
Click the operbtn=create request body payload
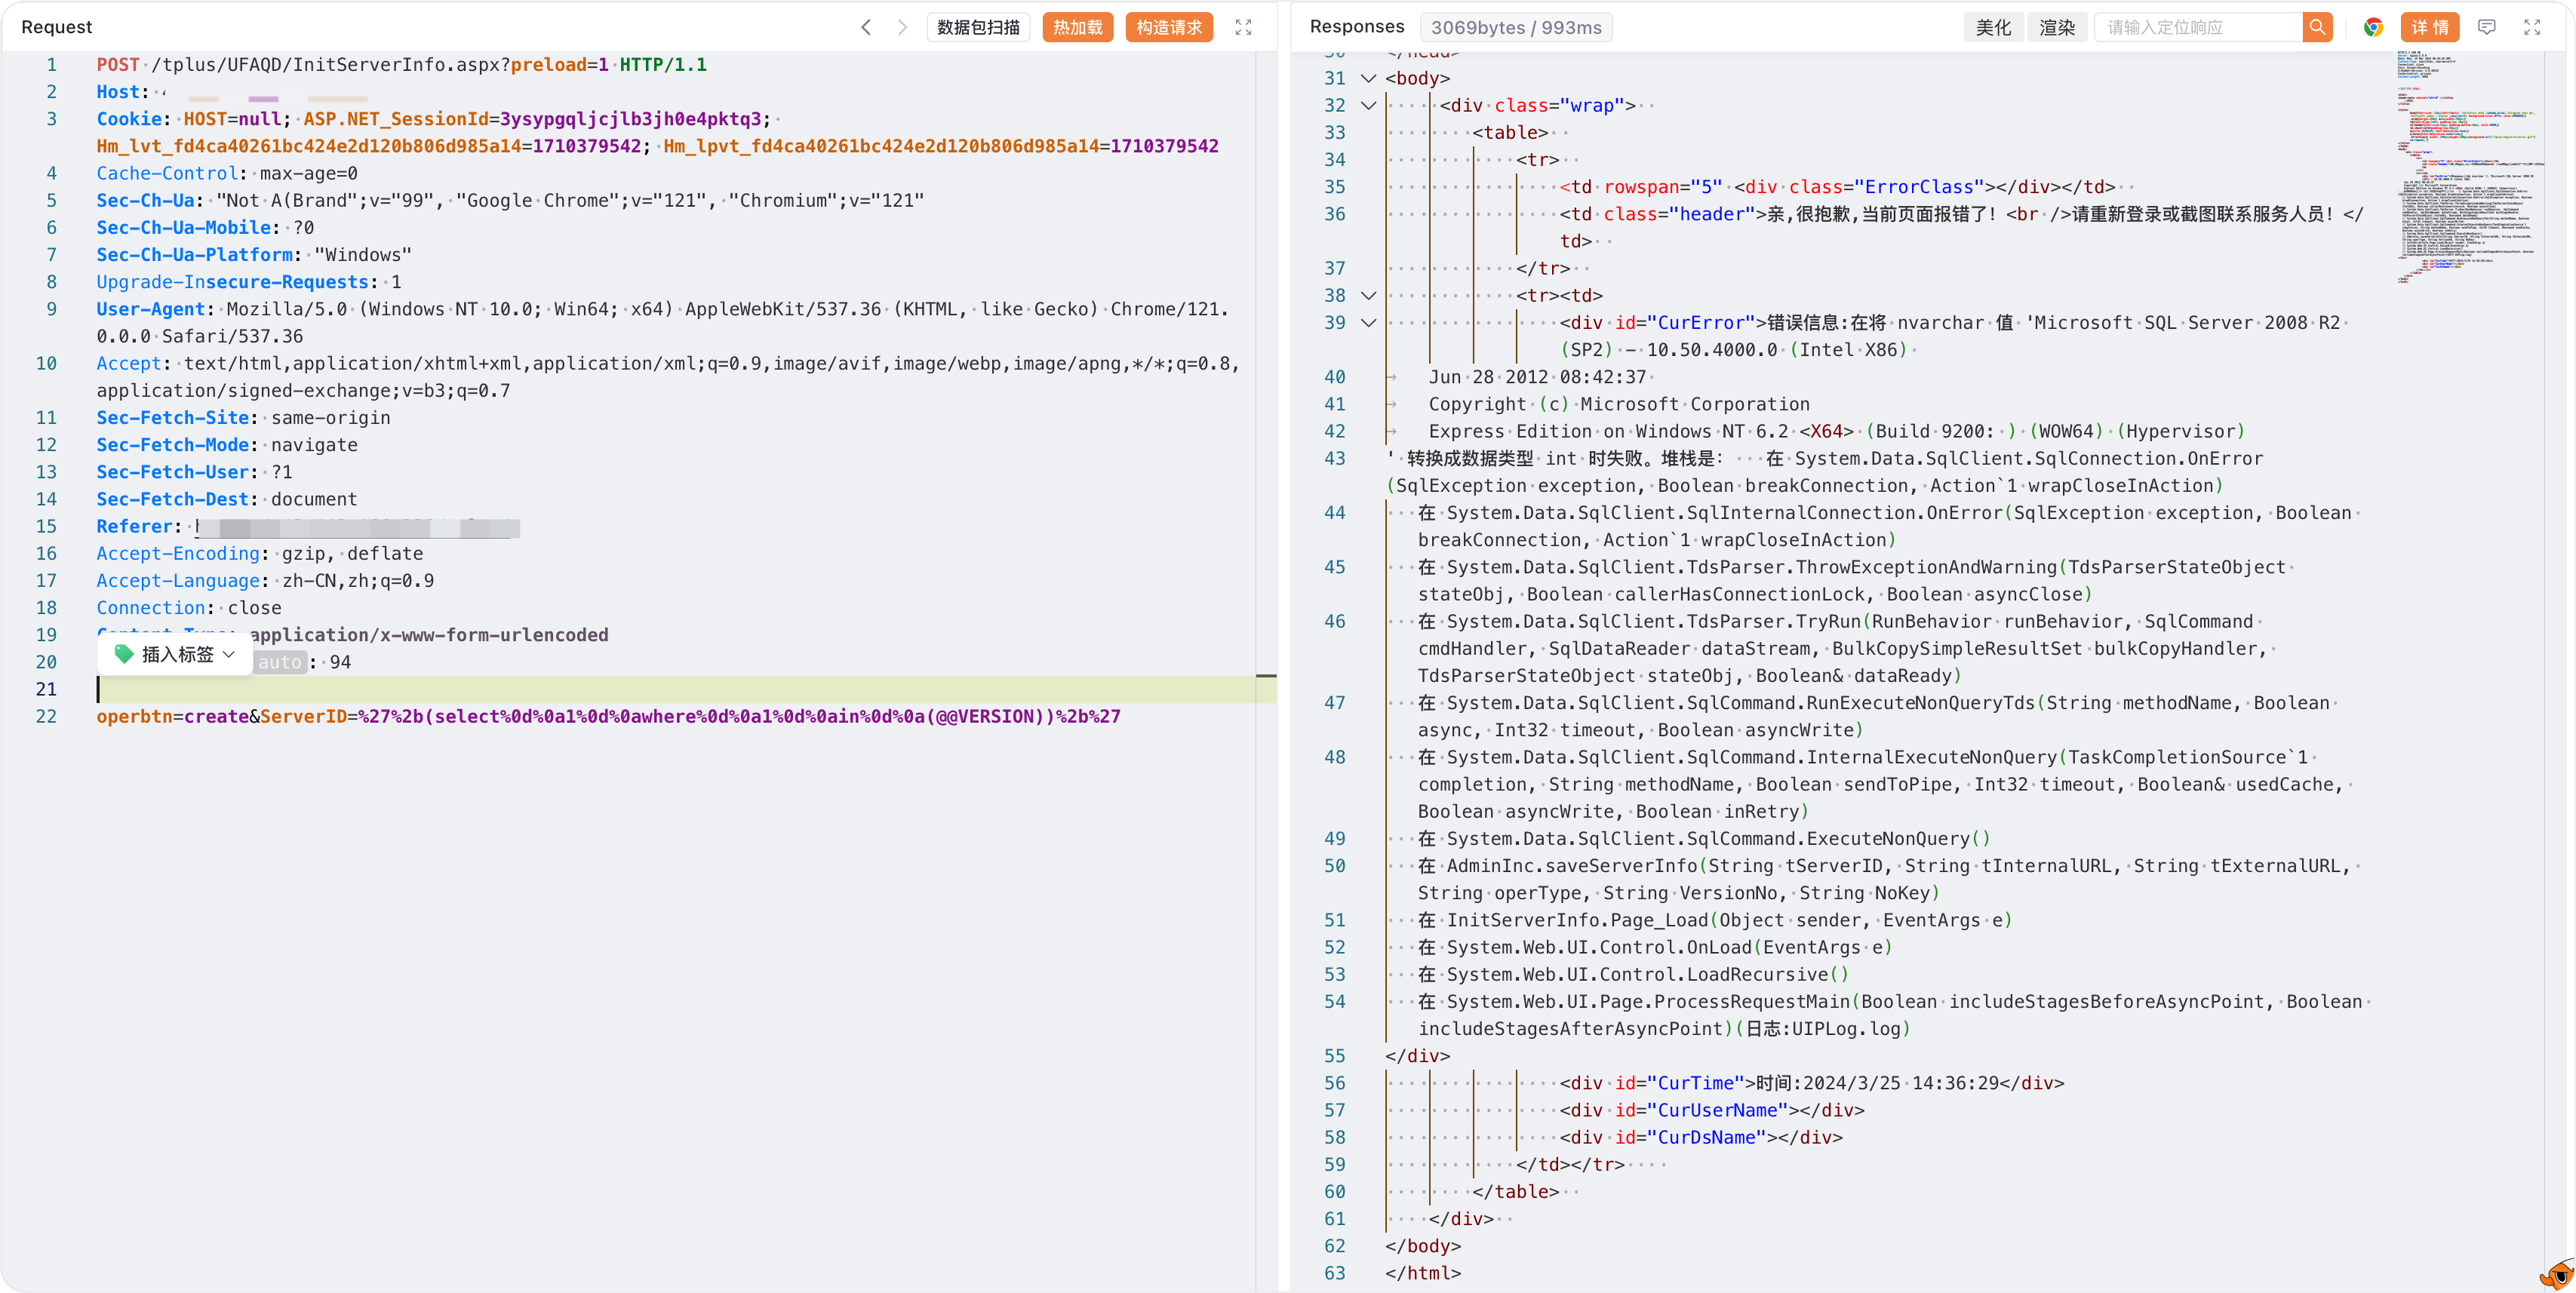(608, 716)
